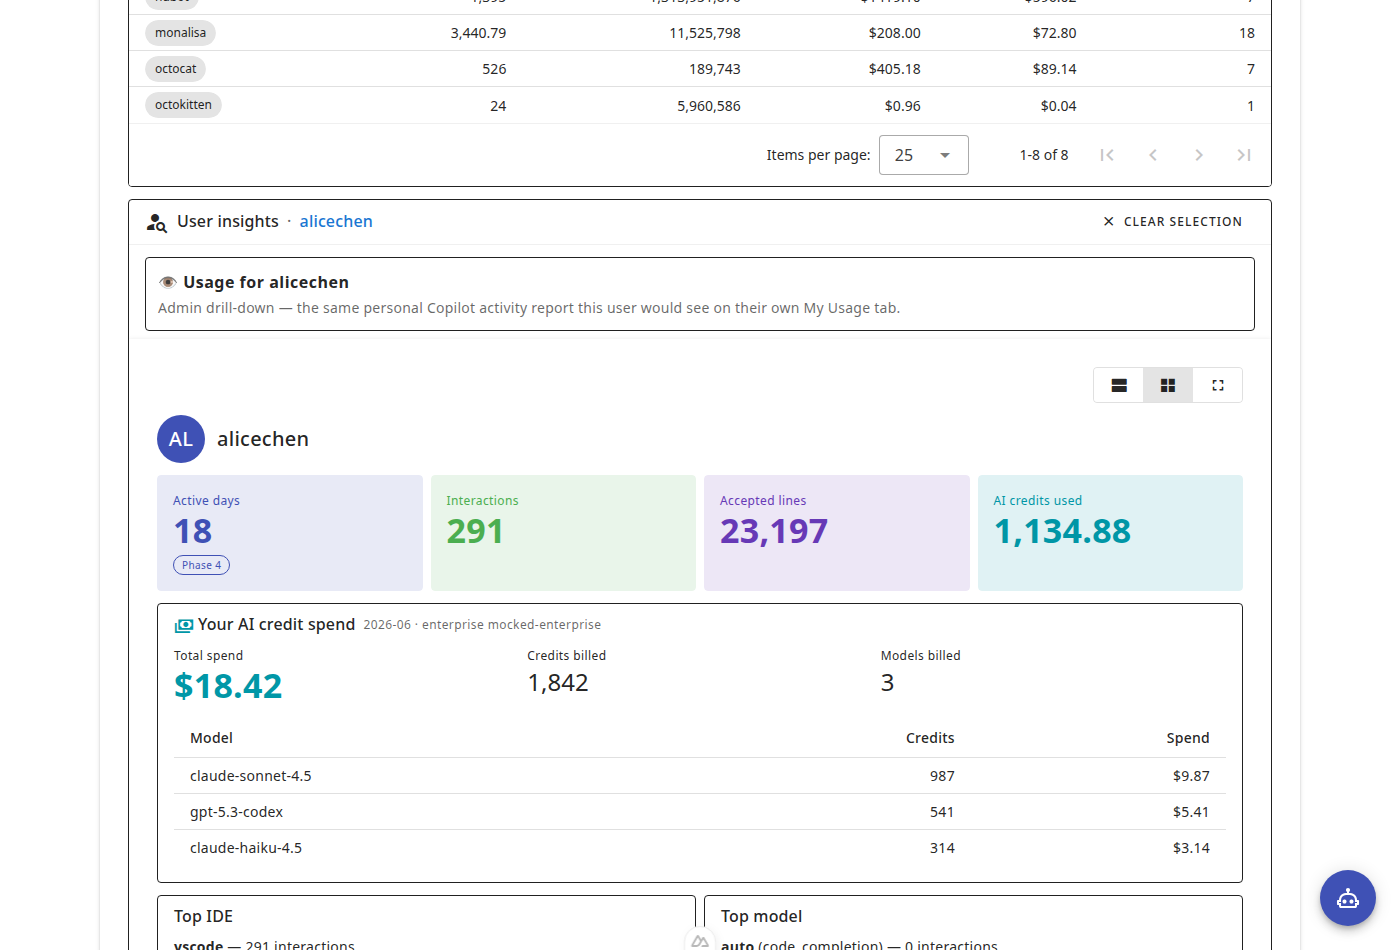
Task: Click the claude-sonnet-4.5 model row
Action: click(x=700, y=776)
